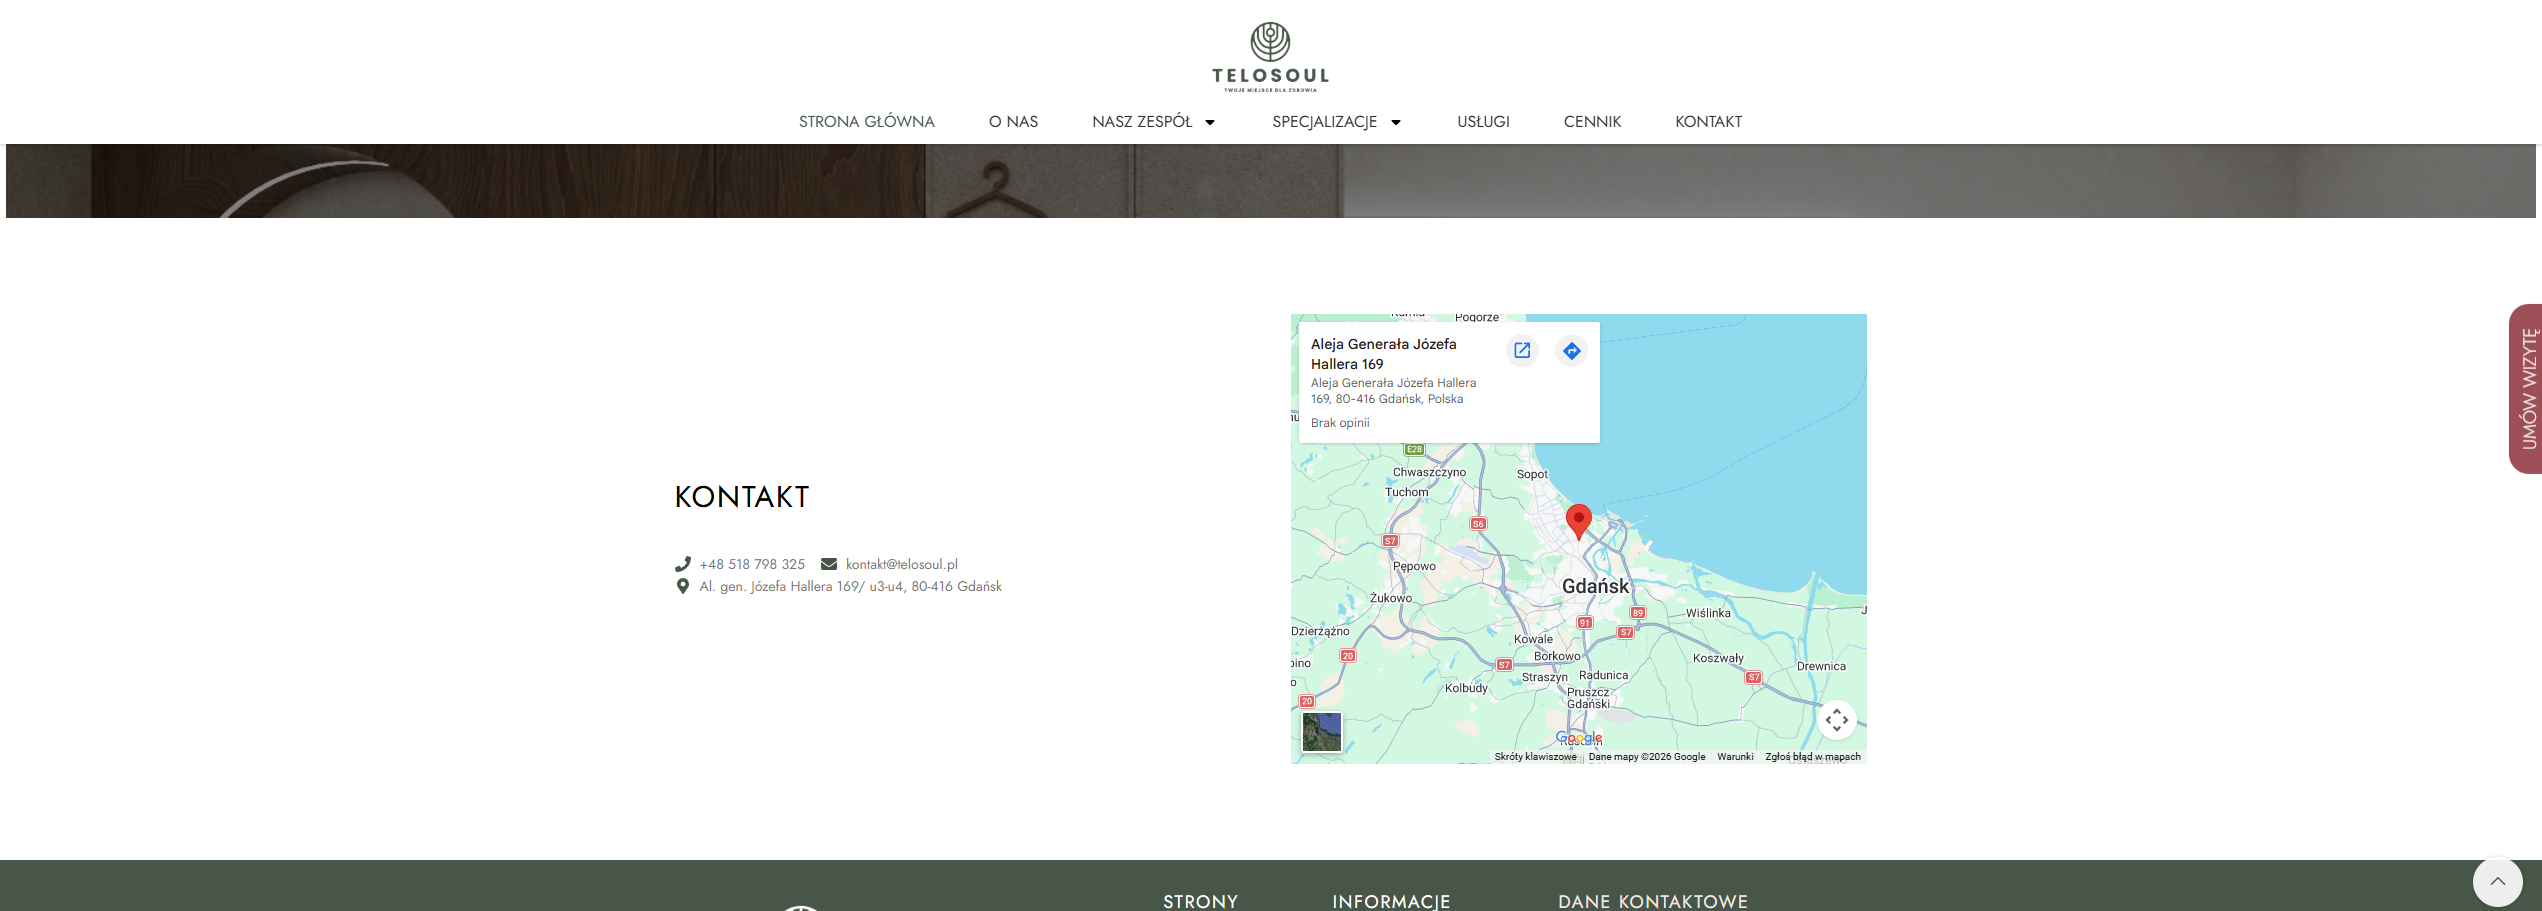Click the Telosoul logo in header
Image resolution: width=2542 pixels, height=911 pixels.
(x=1270, y=57)
